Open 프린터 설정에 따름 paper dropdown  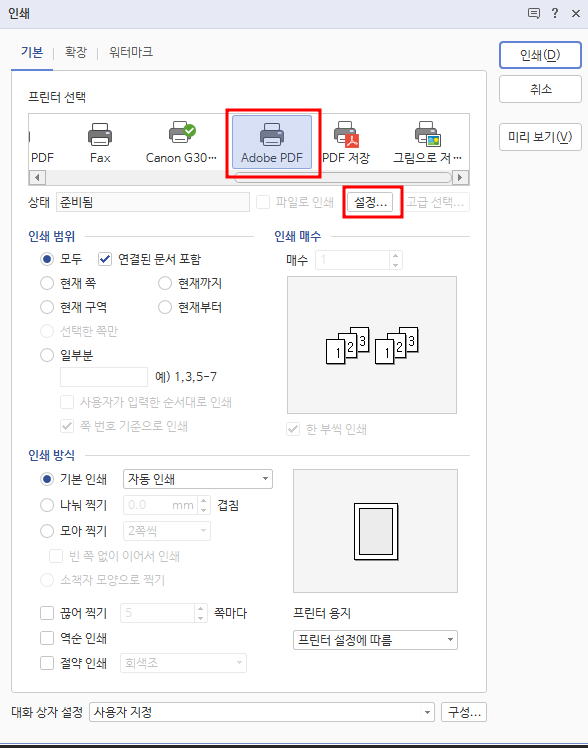[375, 640]
